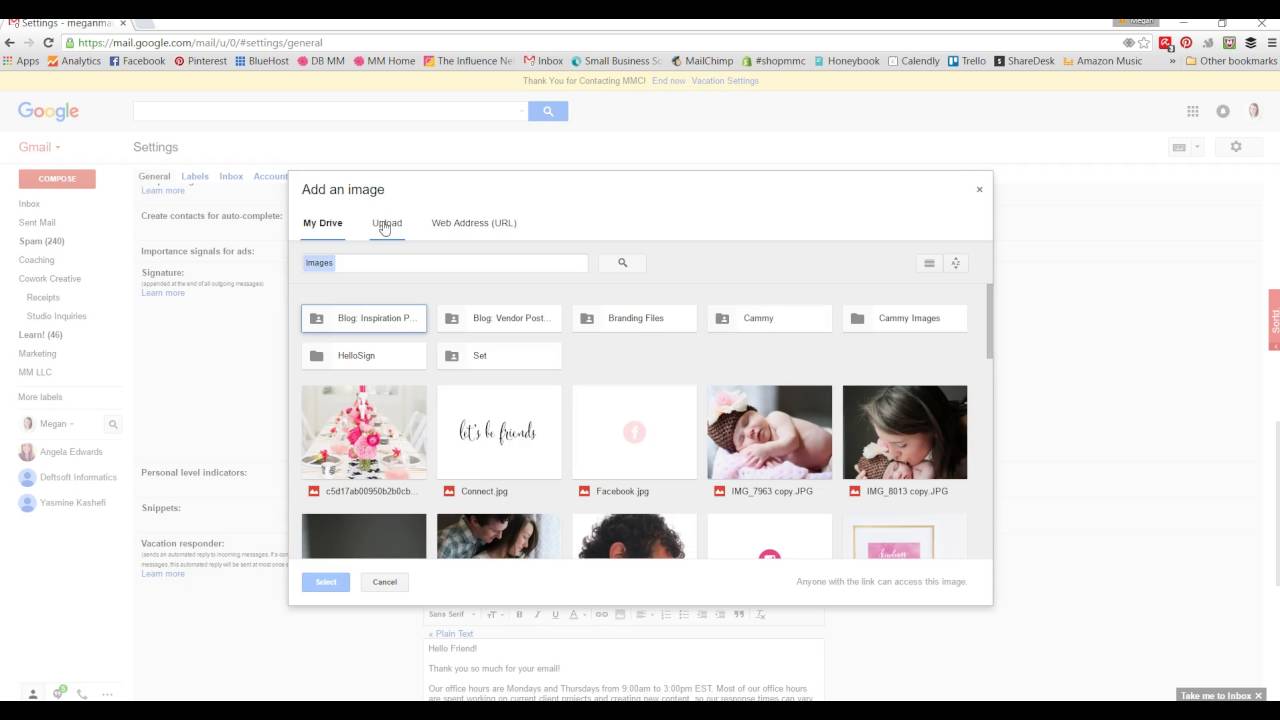The height and width of the screenshot is (720, 1280).
Task: Open the Inbox folder in sidebar
Action: 29,204
